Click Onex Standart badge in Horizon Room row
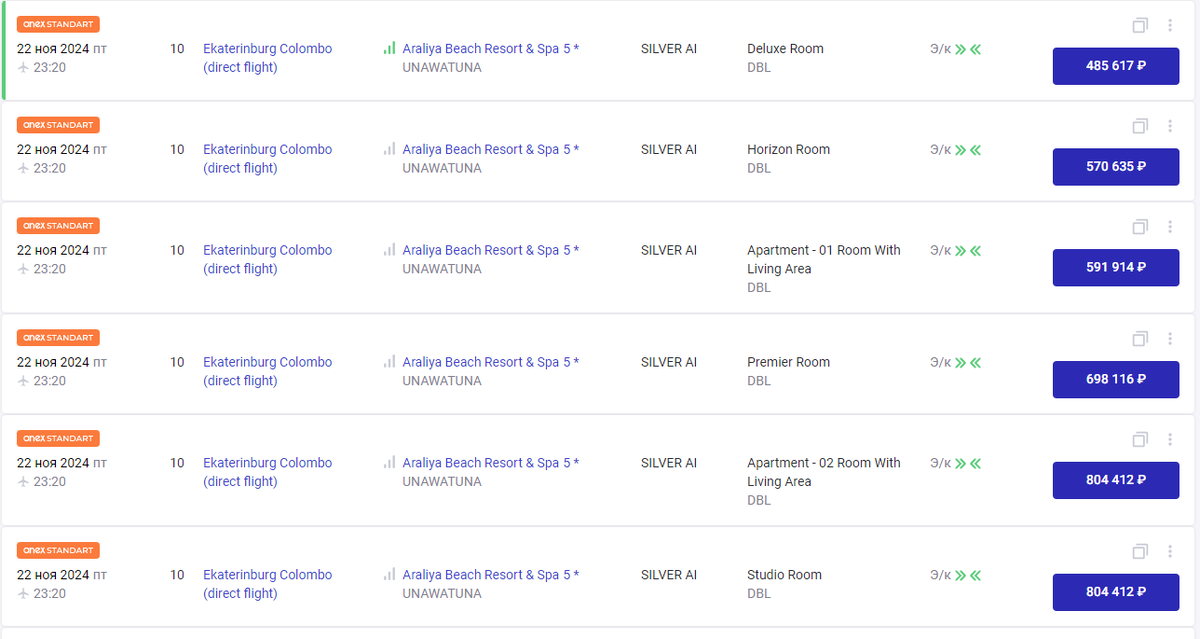 click(x=58, y=125)
